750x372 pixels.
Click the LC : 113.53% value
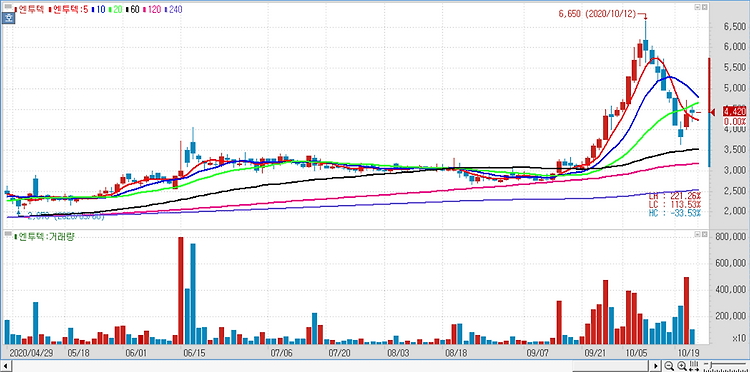click(674, 204)
